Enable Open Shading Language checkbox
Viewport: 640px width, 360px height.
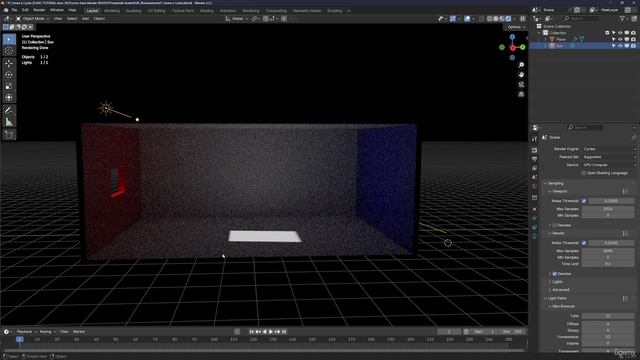coord(583,173)
